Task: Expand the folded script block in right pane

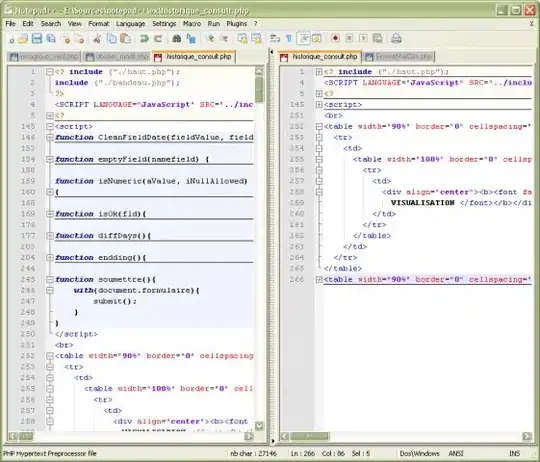Action: pyautogui.click(x=319, y=105)
